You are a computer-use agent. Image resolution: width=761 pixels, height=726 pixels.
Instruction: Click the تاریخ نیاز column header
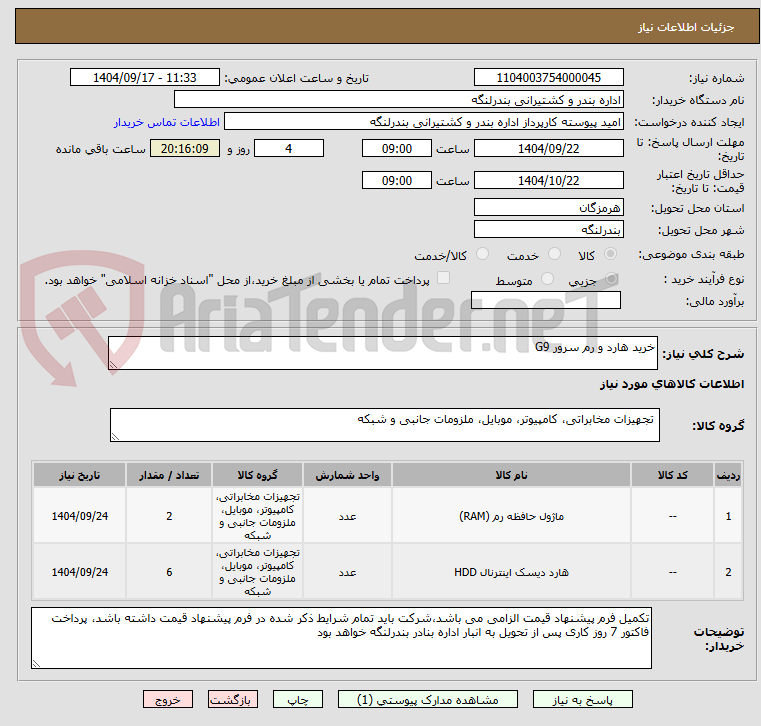point(80,475)
